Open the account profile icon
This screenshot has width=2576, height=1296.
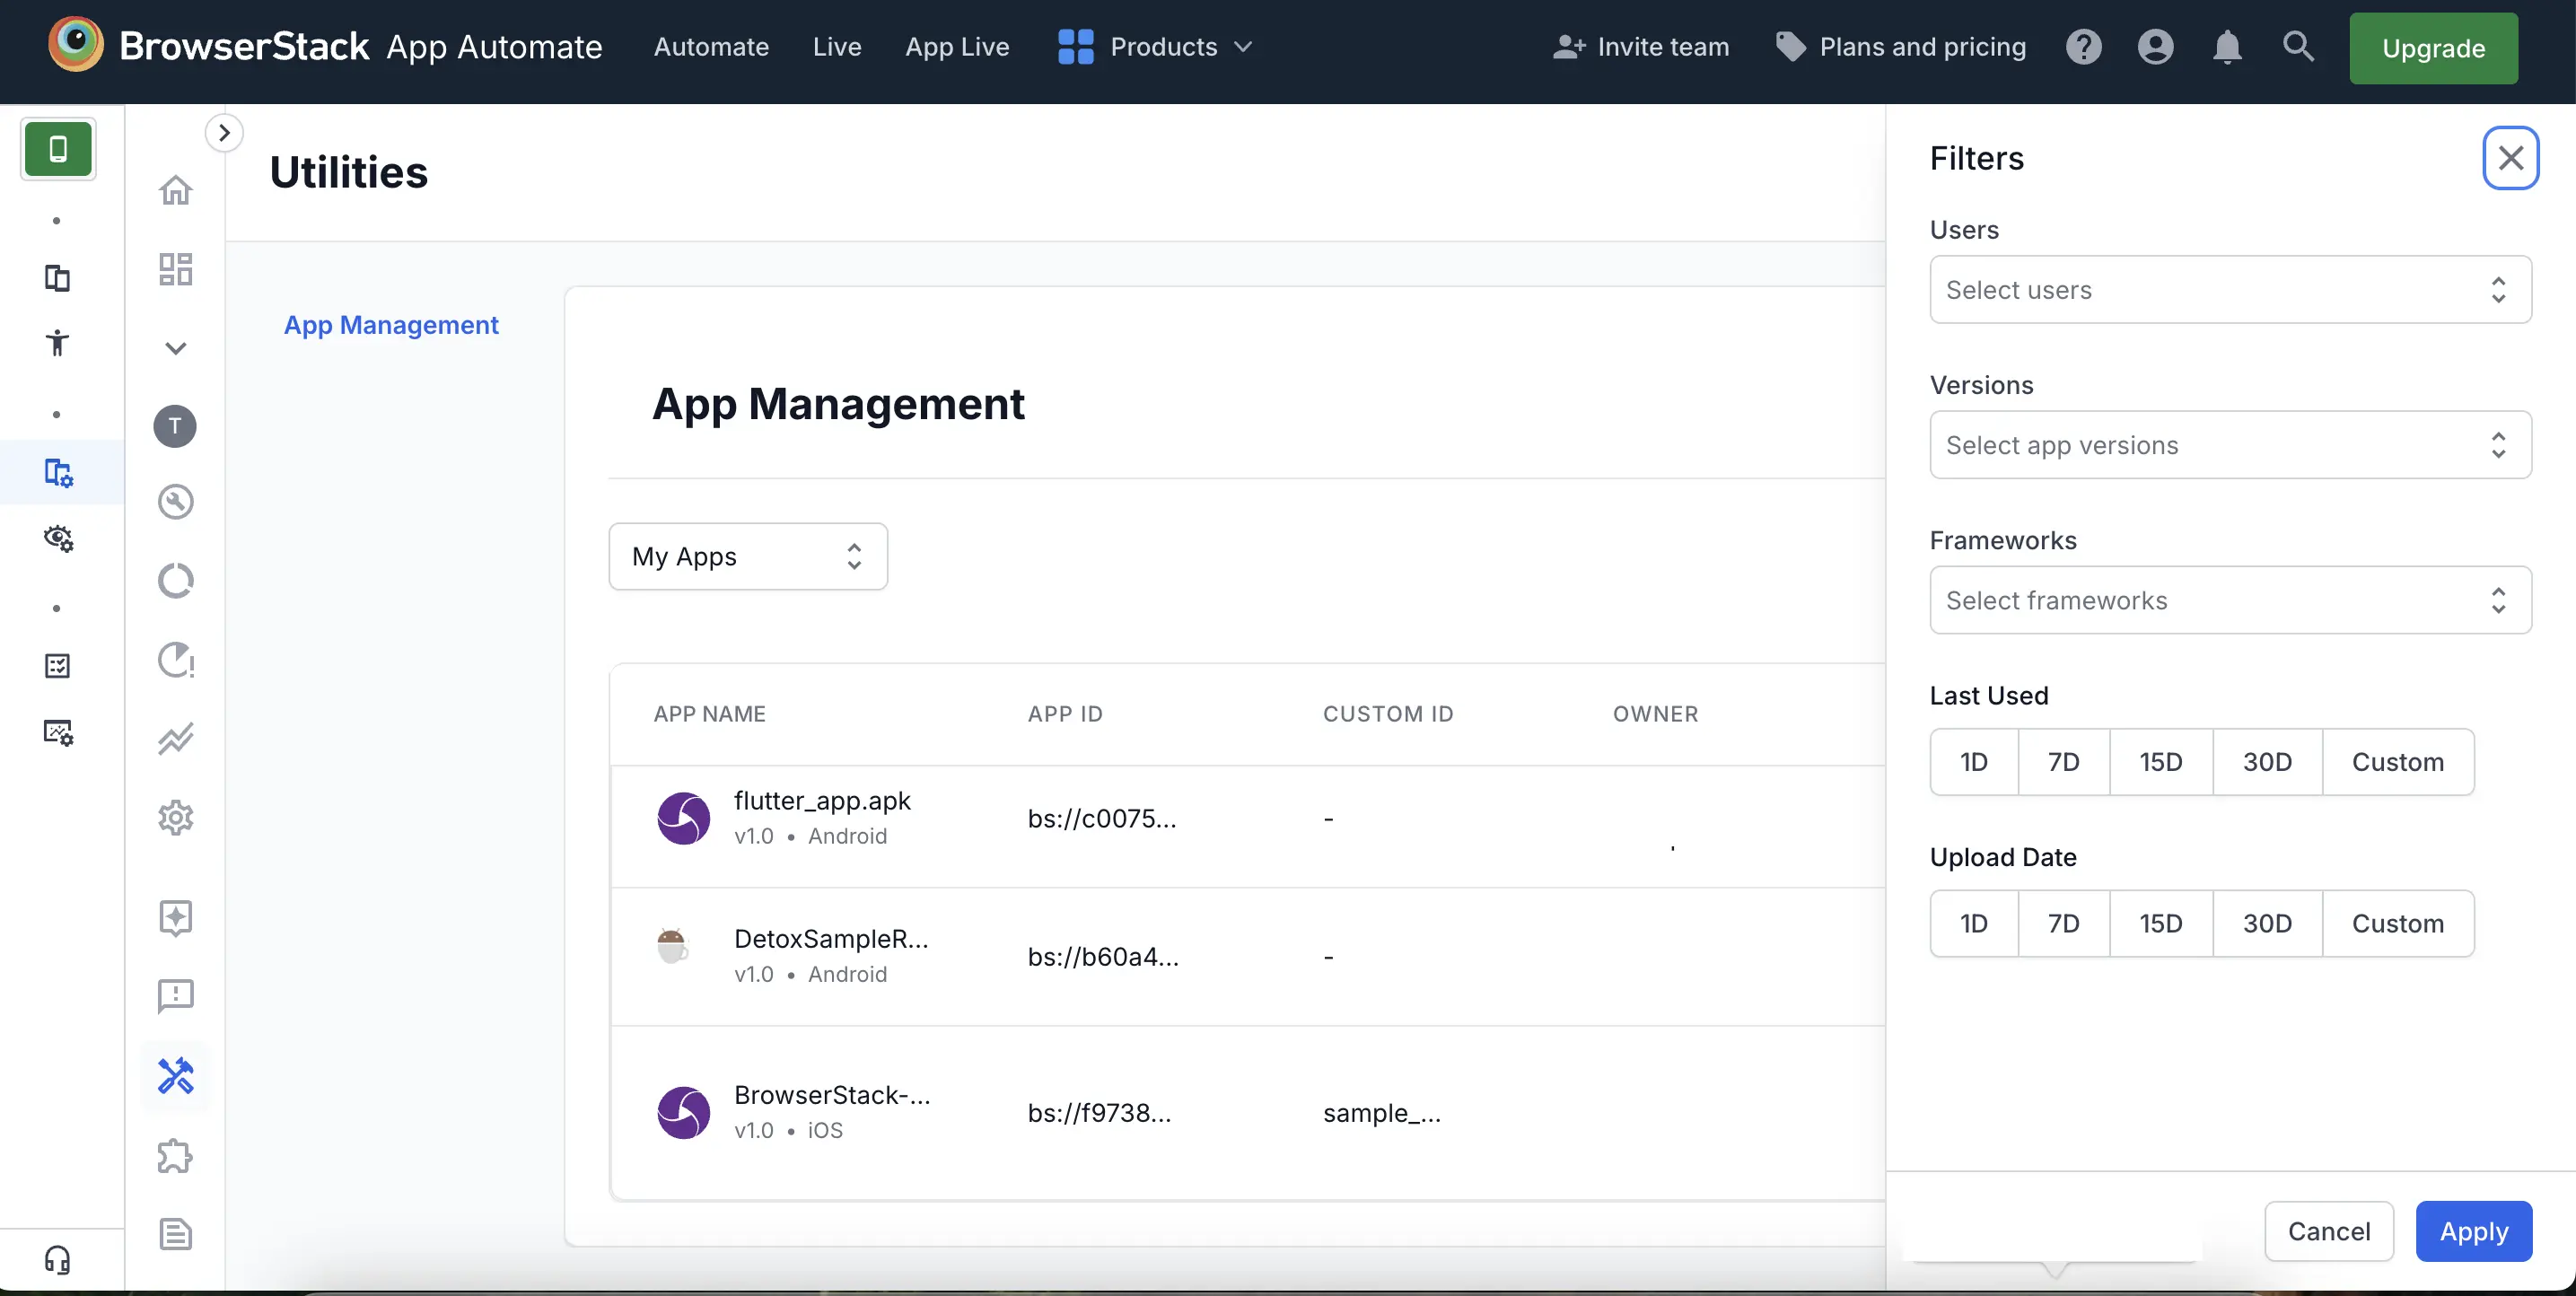2155,46
